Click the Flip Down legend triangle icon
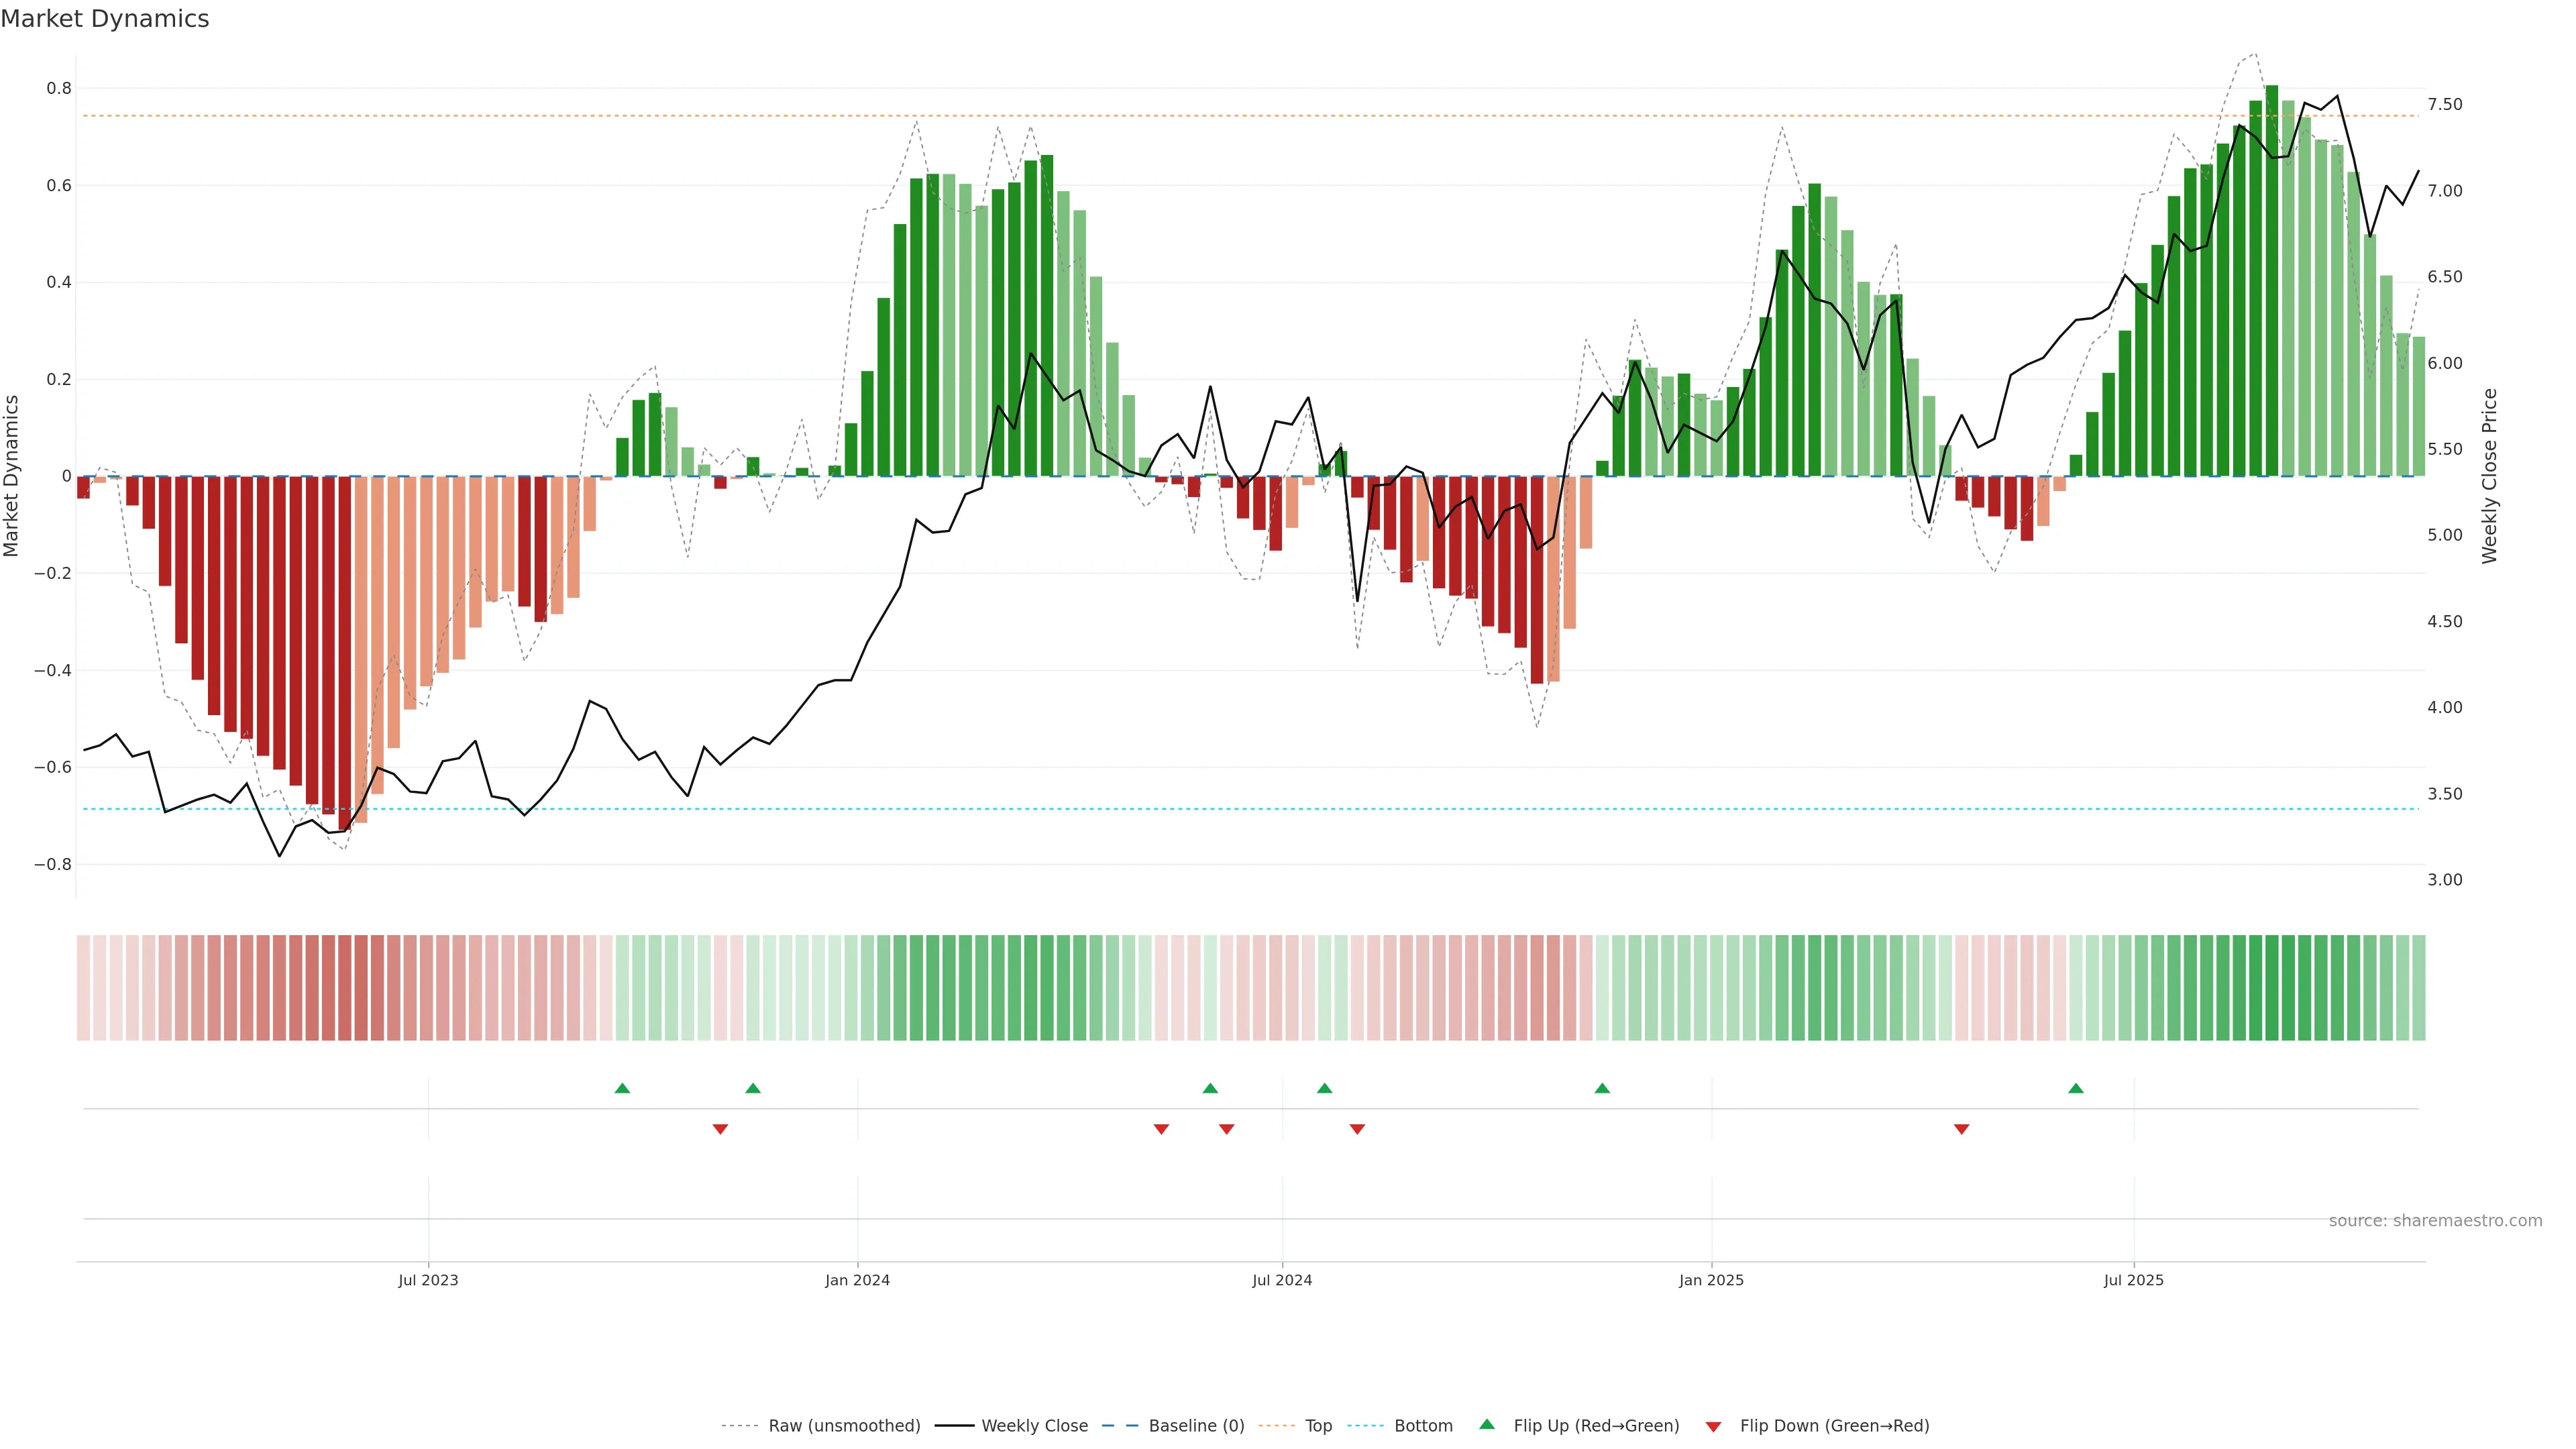The height and width of the screenshot is (1449, 2576). click(x=1713, y=1427)
